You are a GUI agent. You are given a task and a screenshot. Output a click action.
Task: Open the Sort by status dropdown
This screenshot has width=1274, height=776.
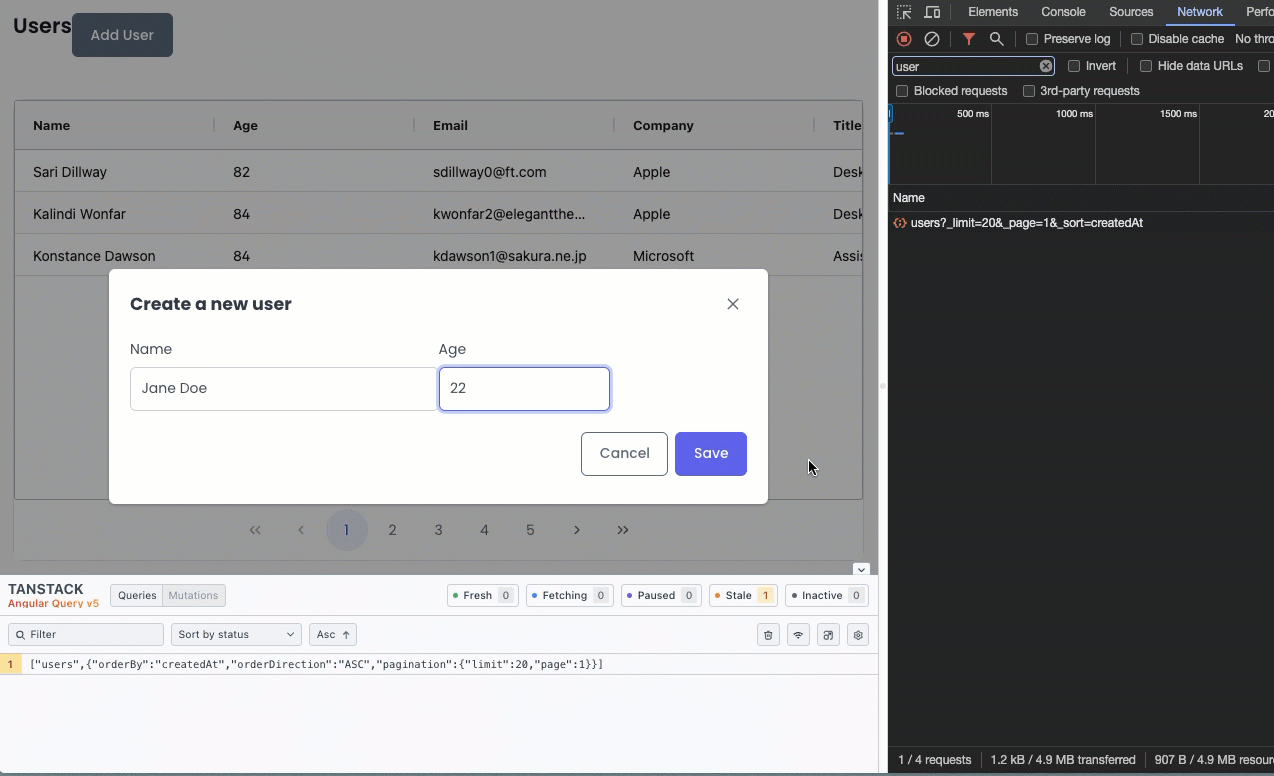click(x=236, y=635)
